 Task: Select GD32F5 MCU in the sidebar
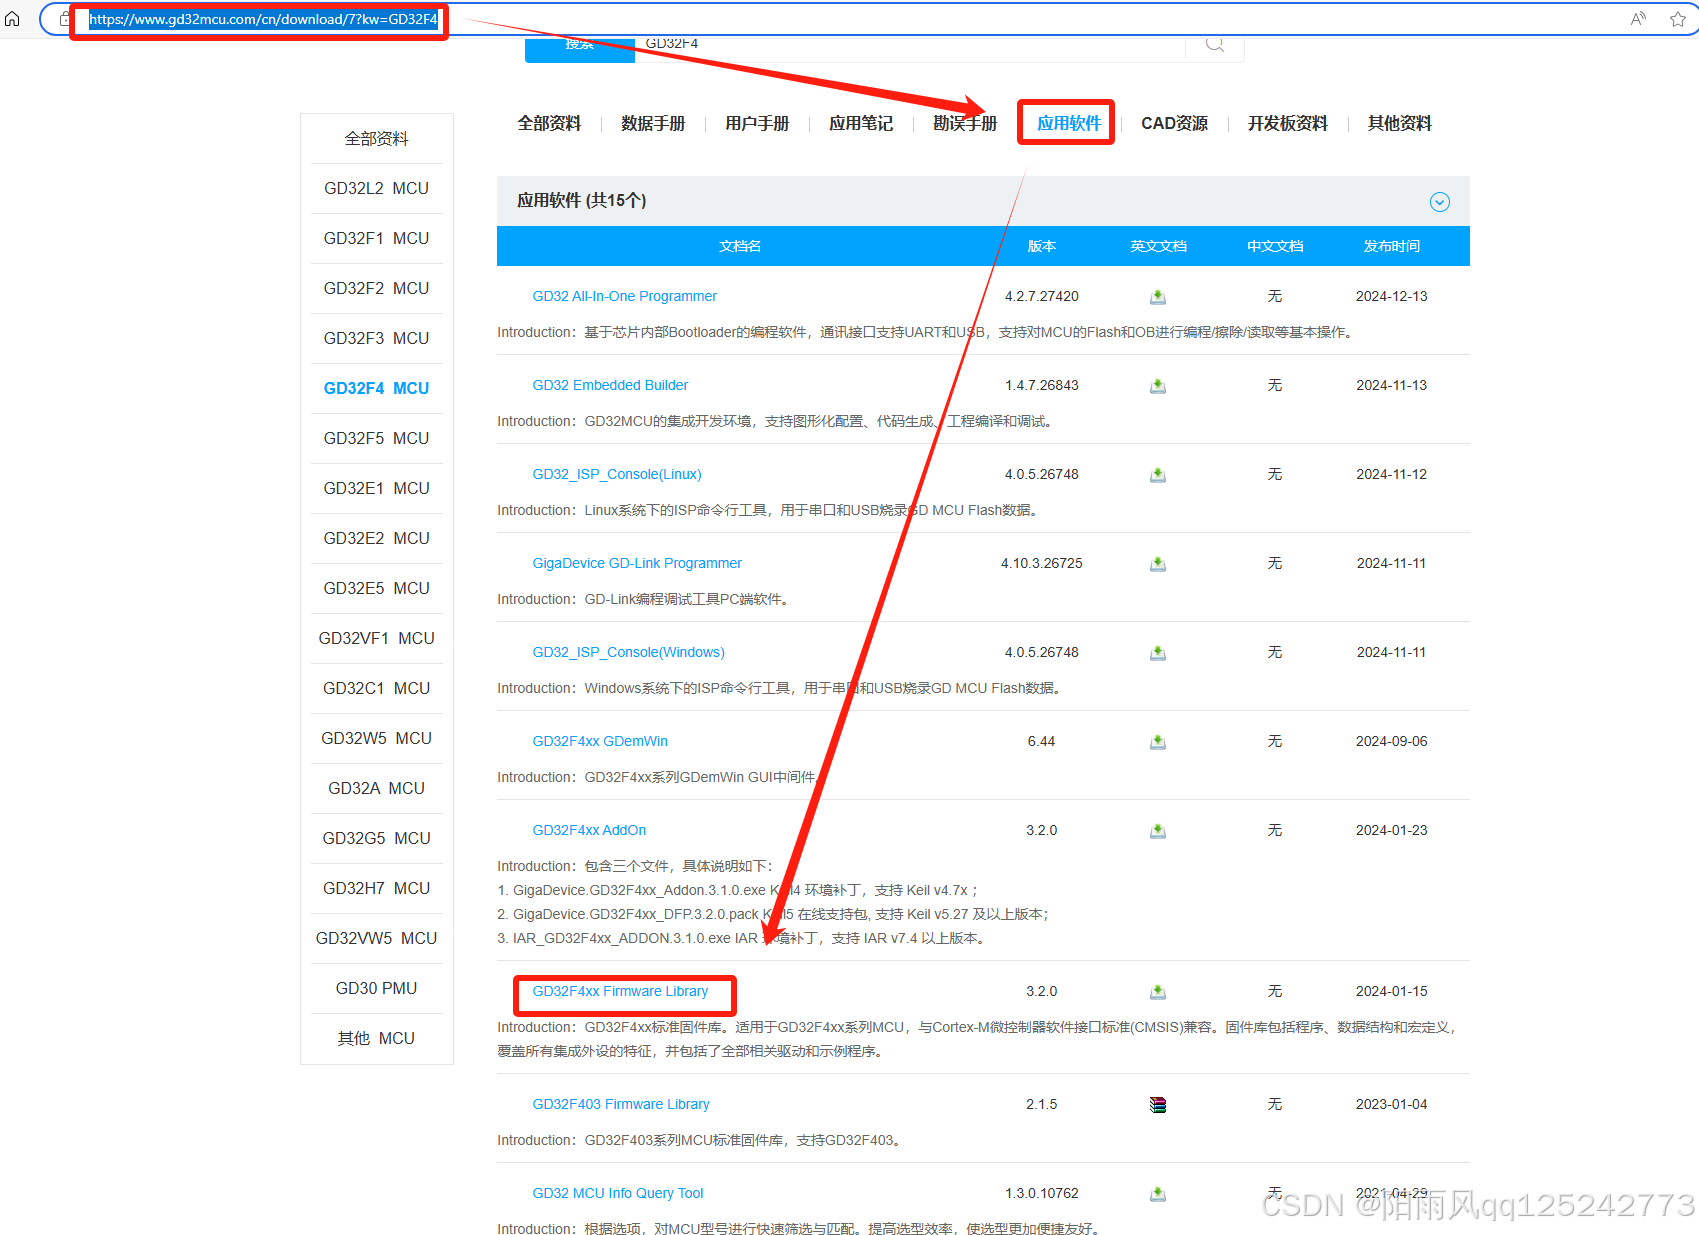(376, 438)
